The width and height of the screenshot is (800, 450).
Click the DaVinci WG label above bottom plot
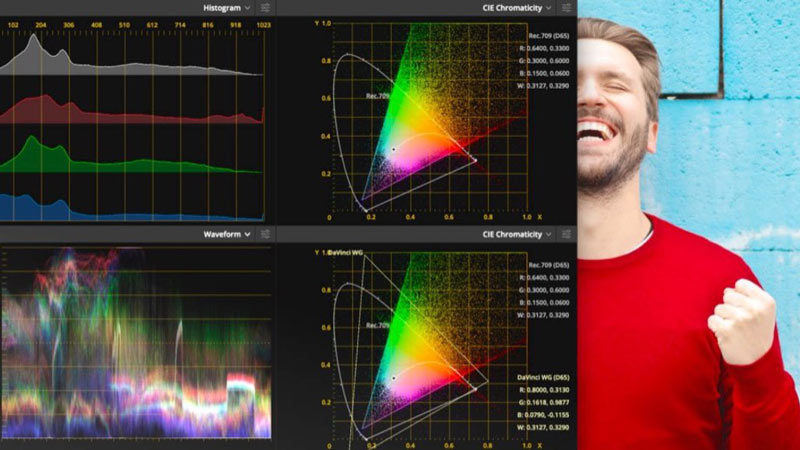[344, 252]
